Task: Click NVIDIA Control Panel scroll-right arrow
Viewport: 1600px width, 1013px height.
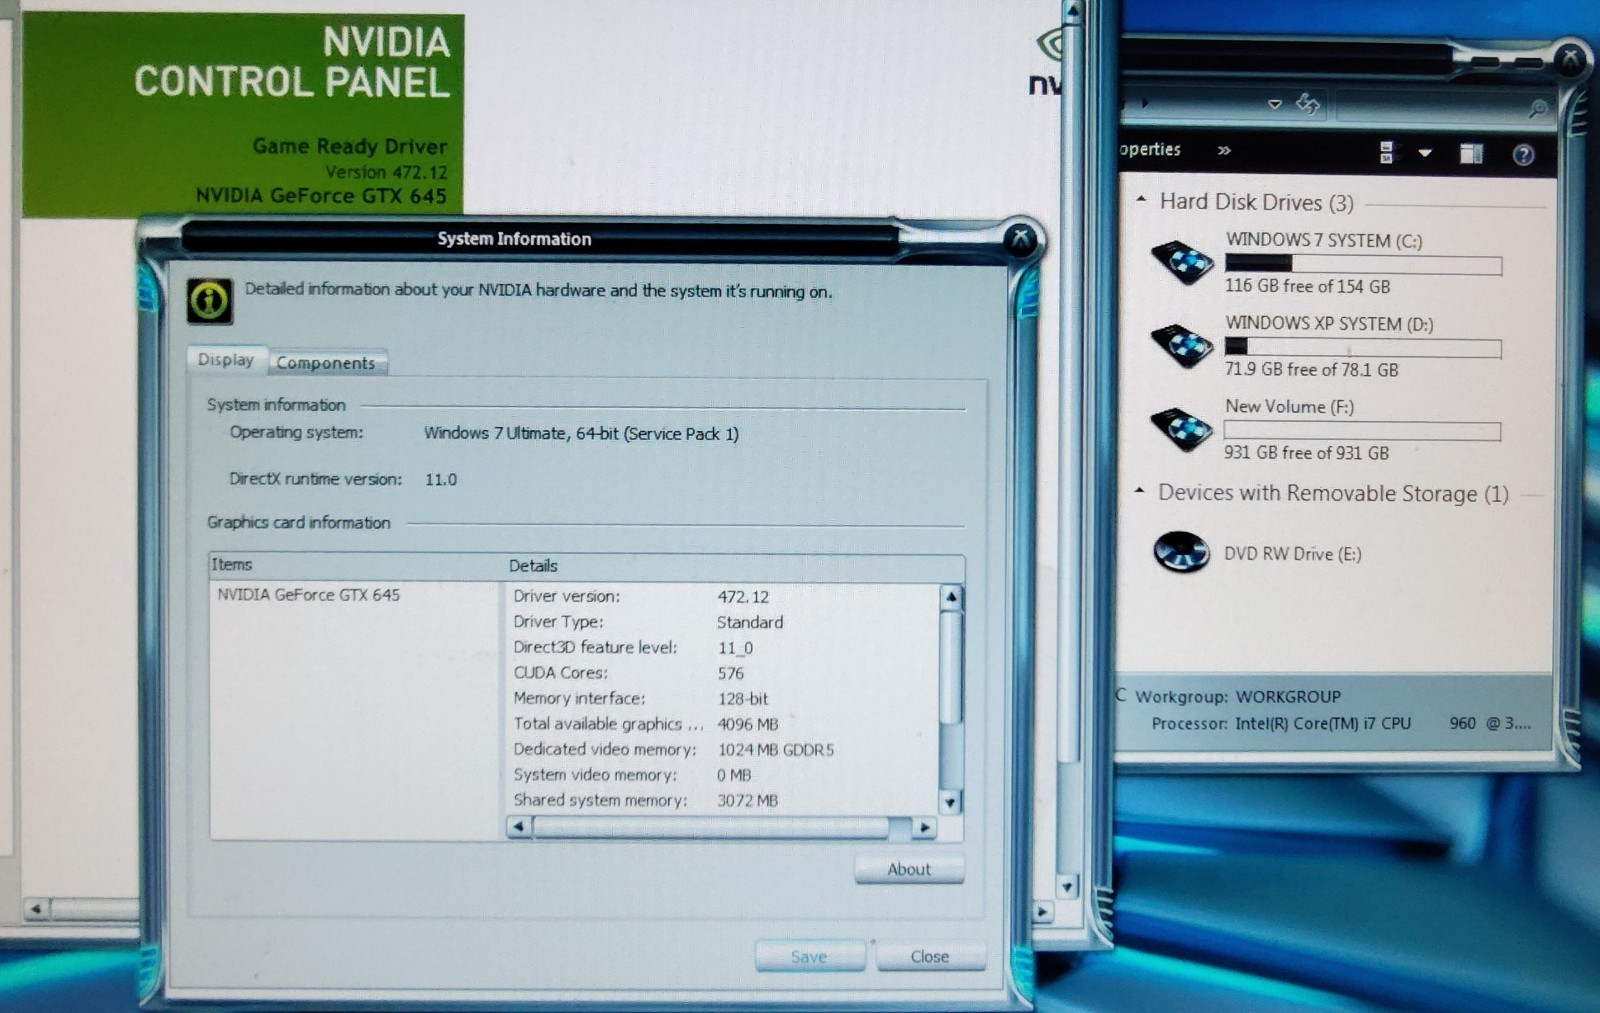Action: (x=1042, y=911)
